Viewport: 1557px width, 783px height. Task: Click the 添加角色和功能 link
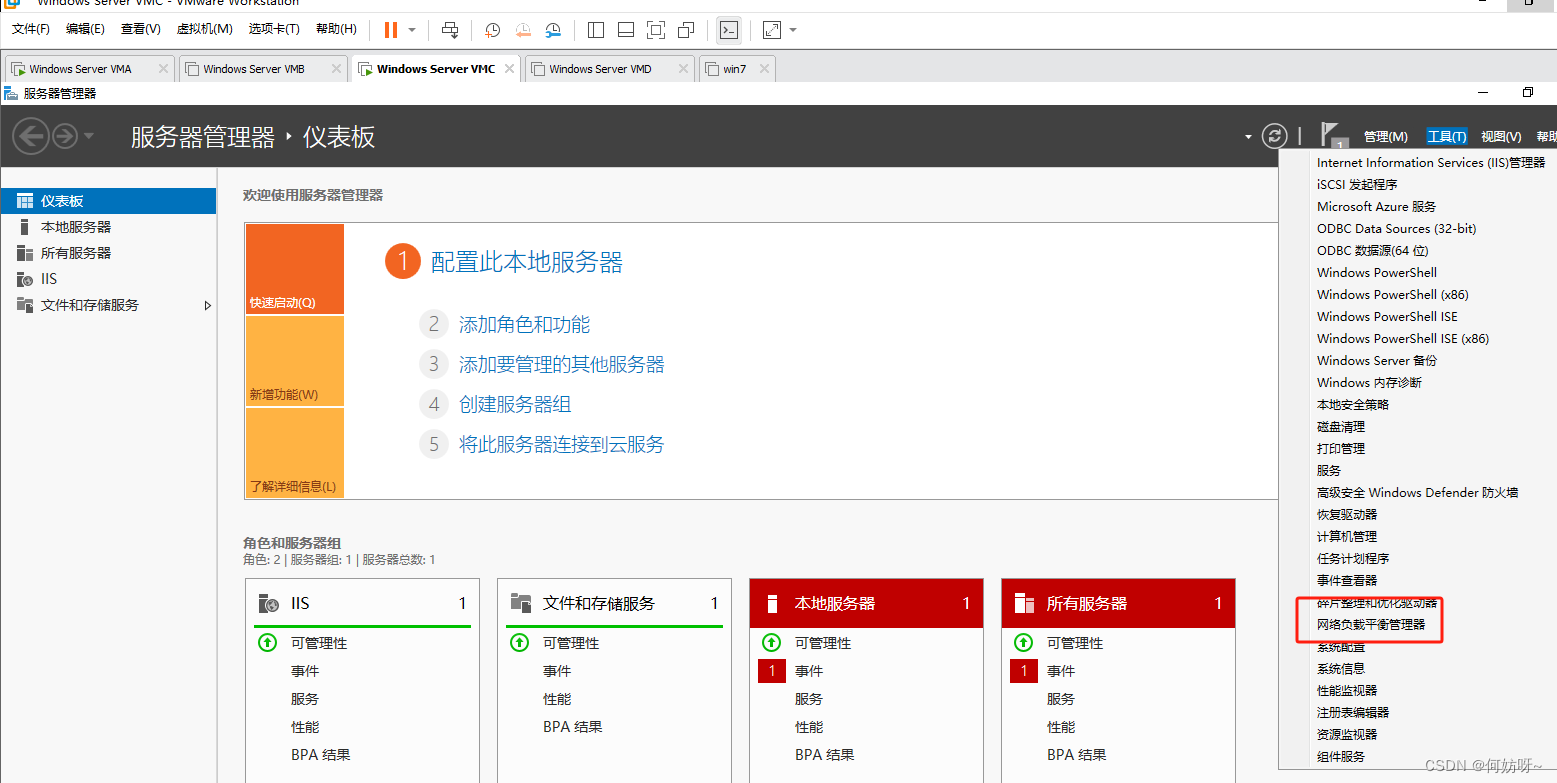point(524,324)
